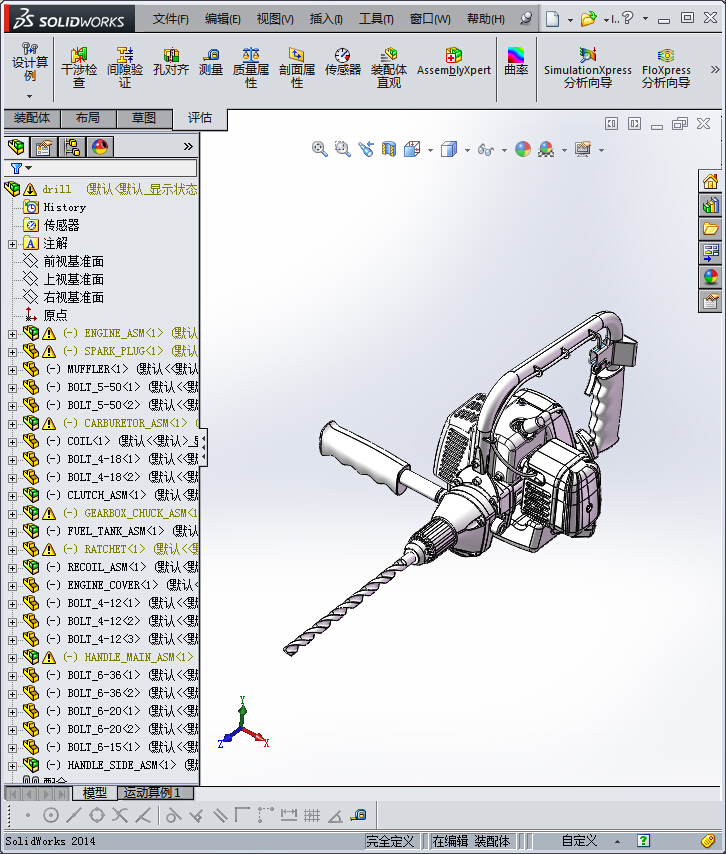The height and width of the screenshot is (854, 726).
Task: Expand the MUFFLER<1> tree node
Action: pos(12,370)
